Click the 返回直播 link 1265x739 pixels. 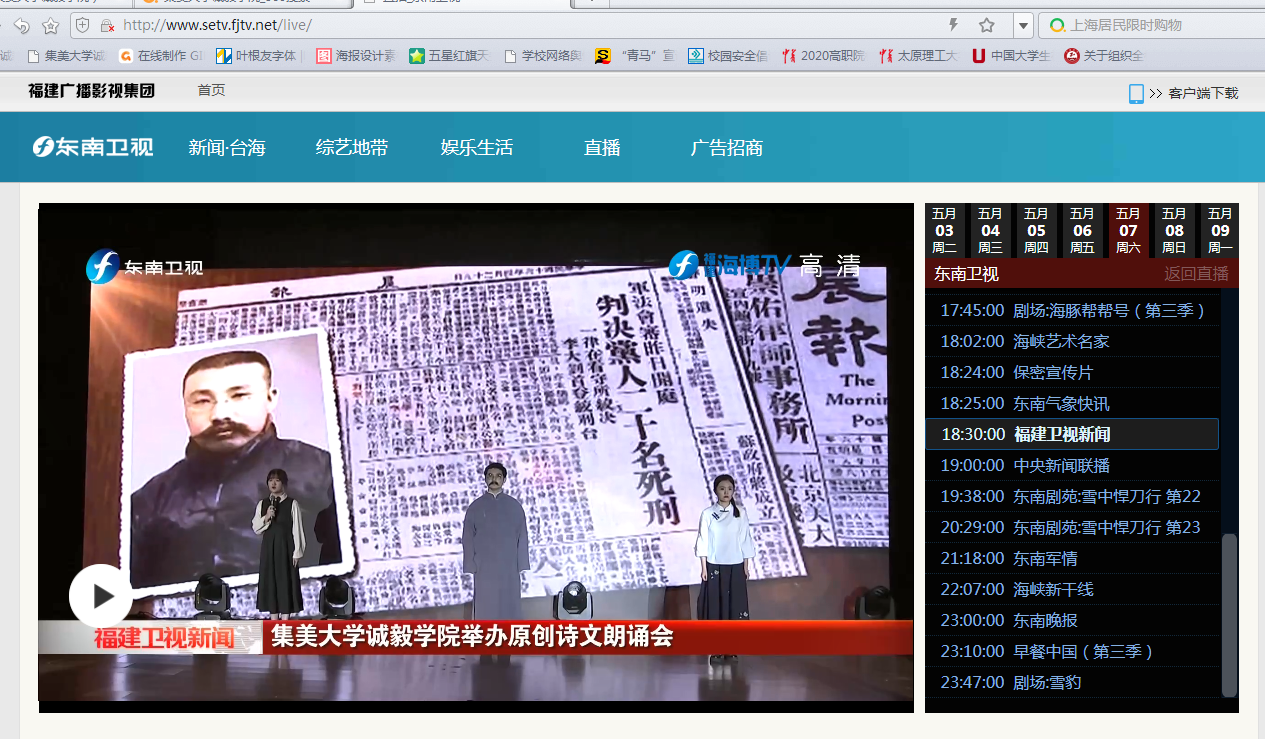[x=1196, y=274]
